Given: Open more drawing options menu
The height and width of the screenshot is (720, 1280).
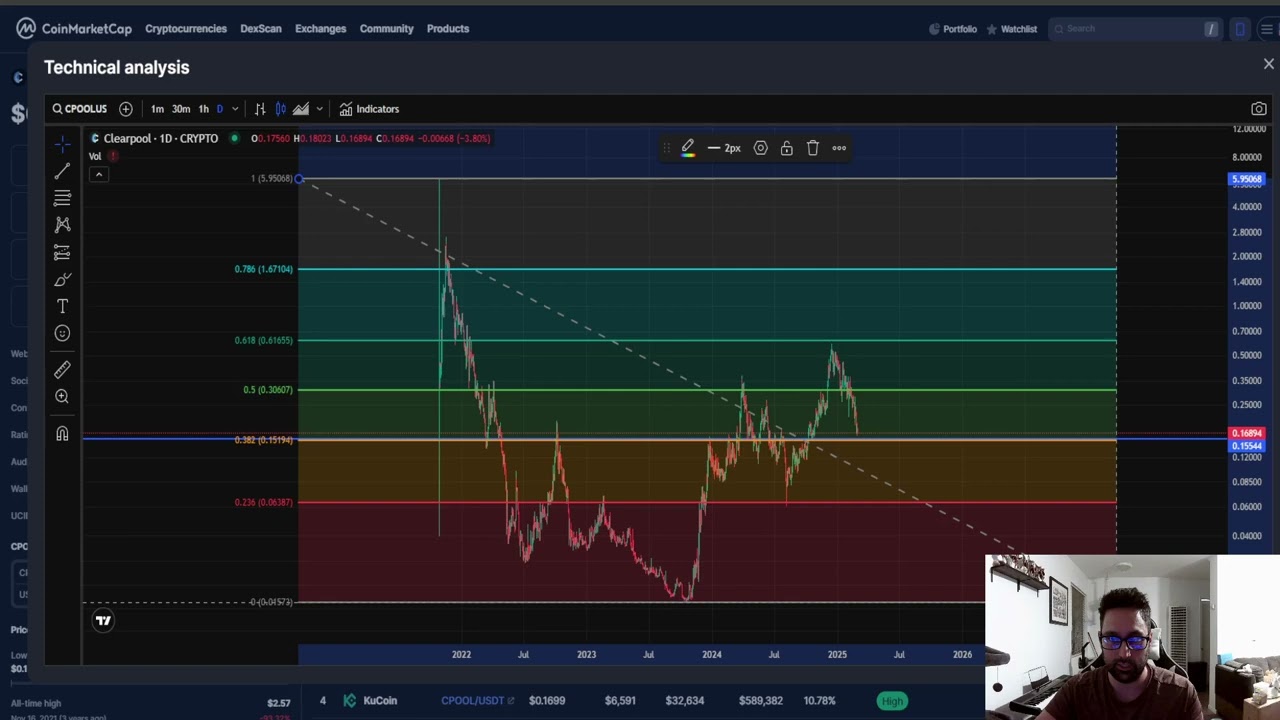Looking at the screenshot, I should (839, 148).
